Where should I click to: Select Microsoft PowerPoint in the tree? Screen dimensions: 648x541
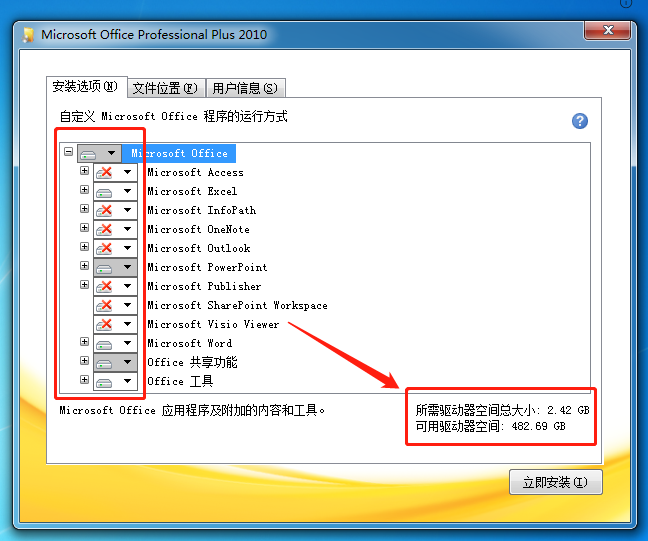(x=207, y=267)
